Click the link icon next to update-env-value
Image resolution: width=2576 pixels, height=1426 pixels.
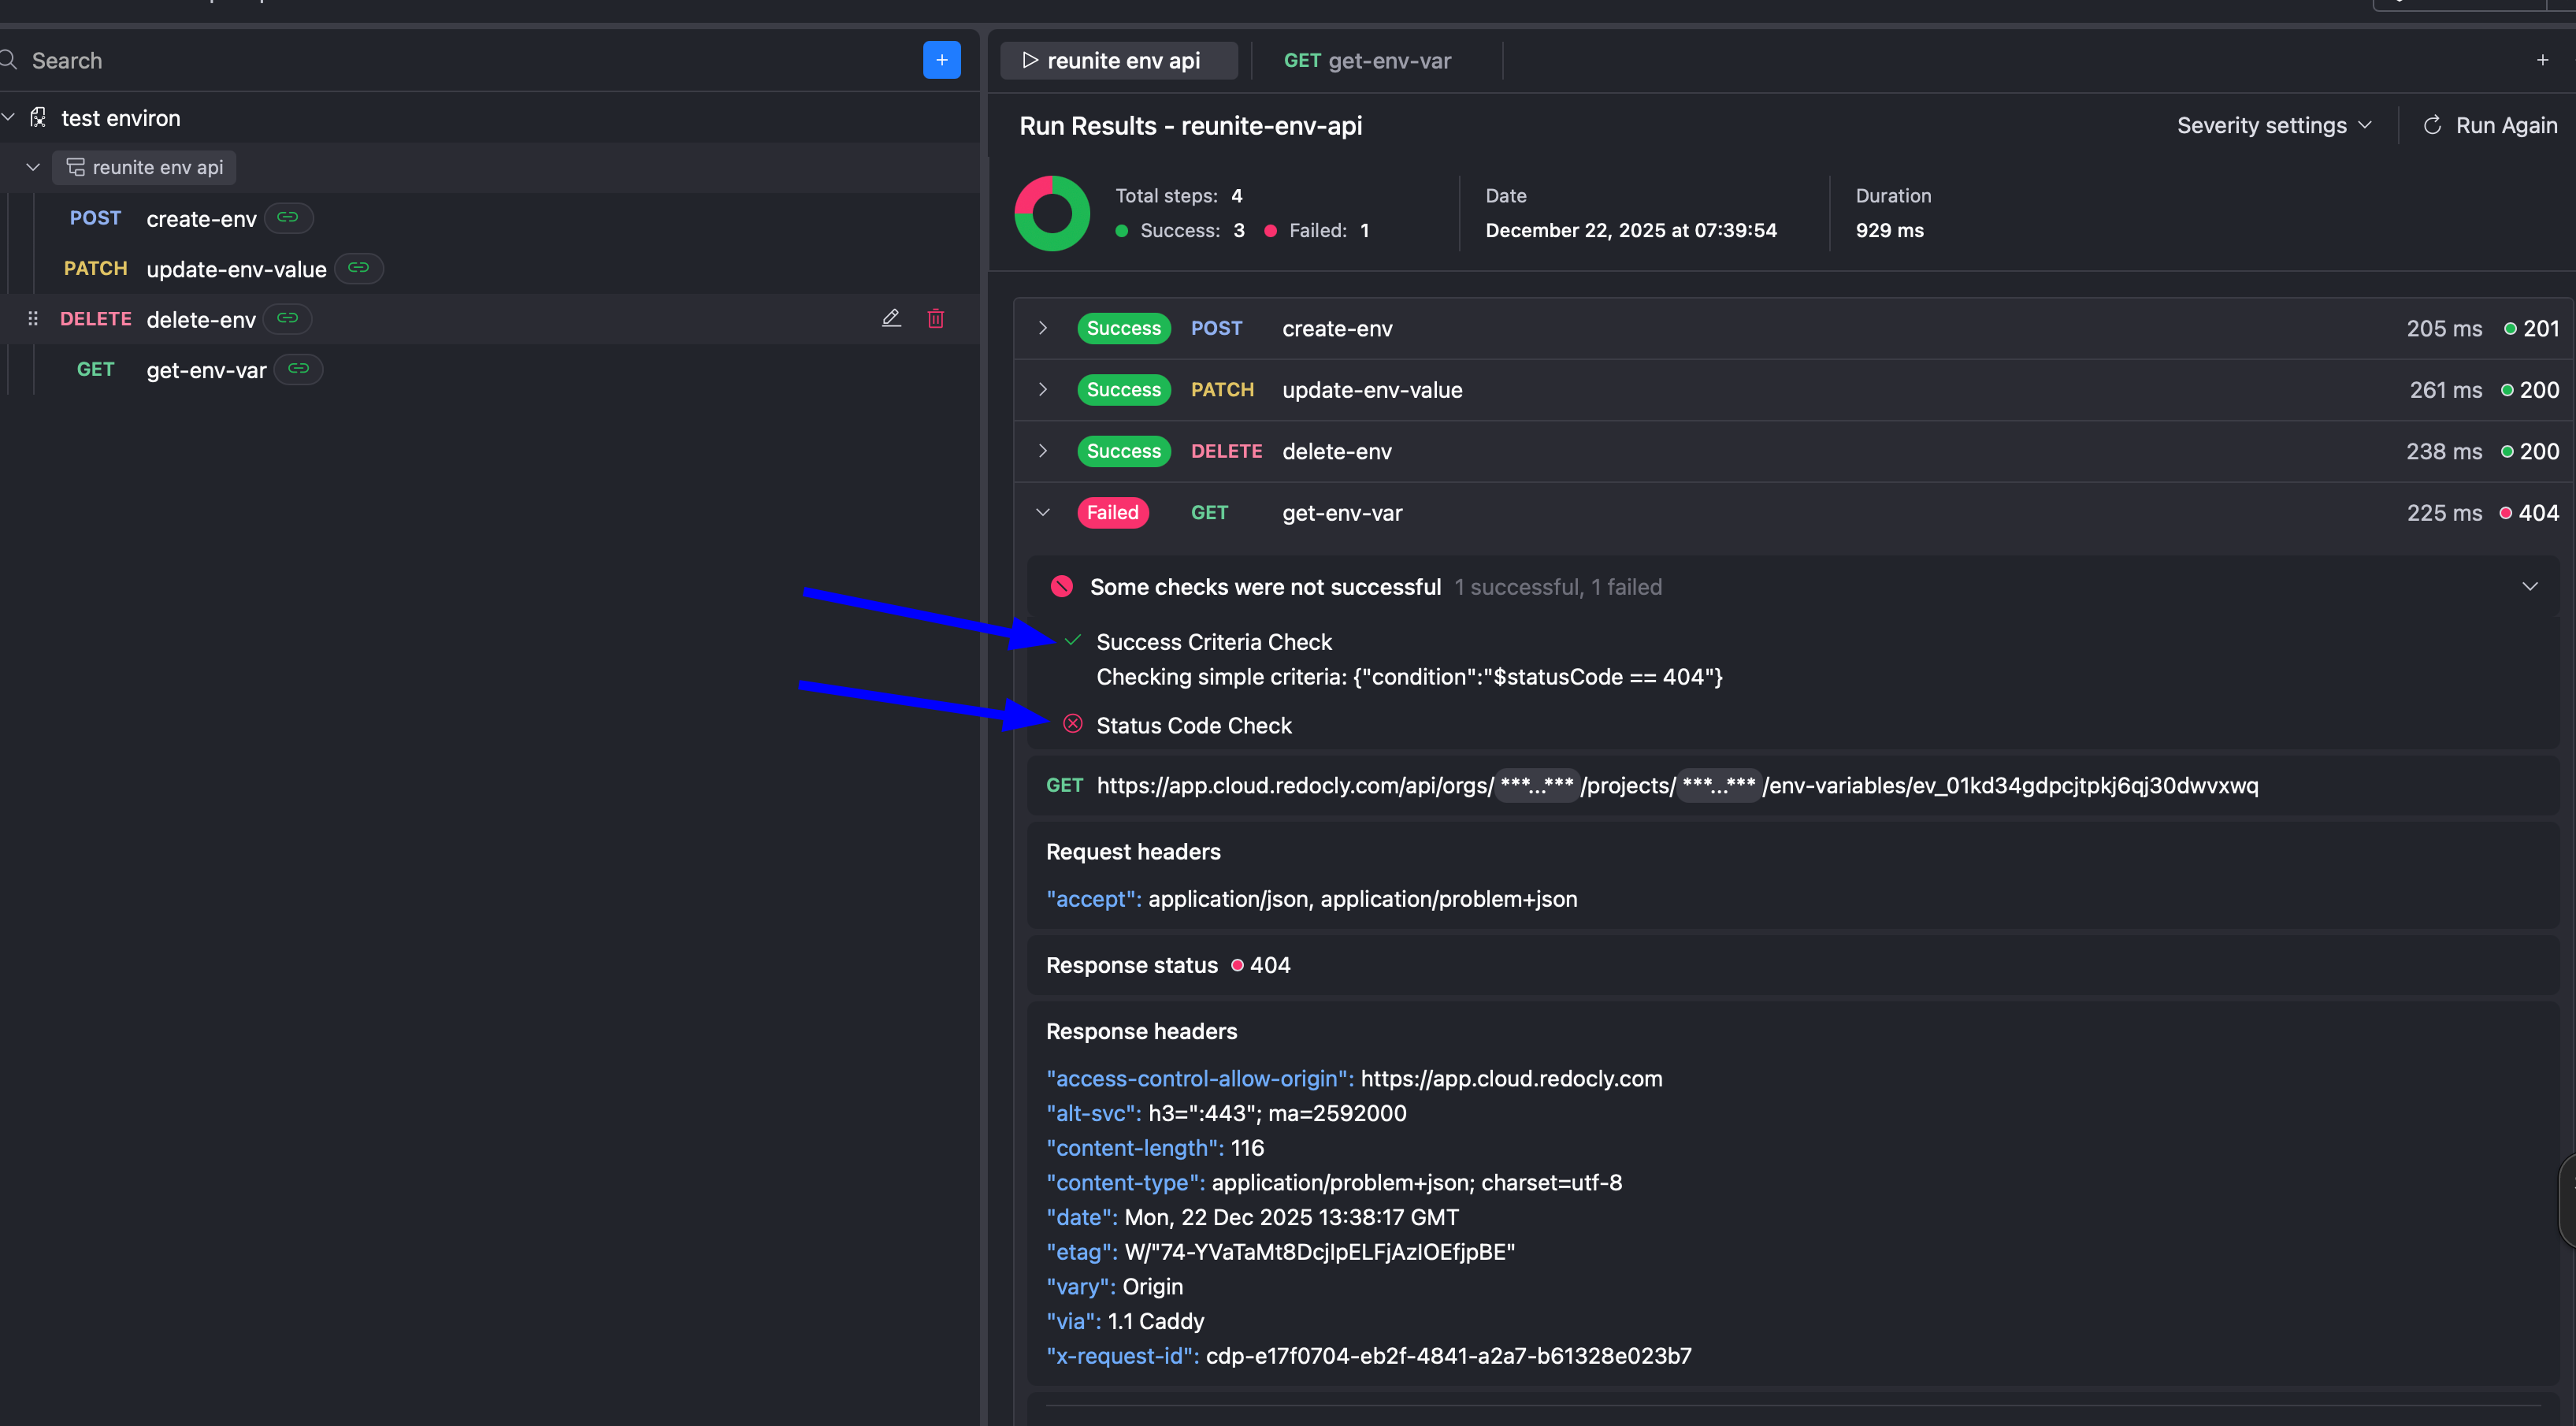coord(359,268)
